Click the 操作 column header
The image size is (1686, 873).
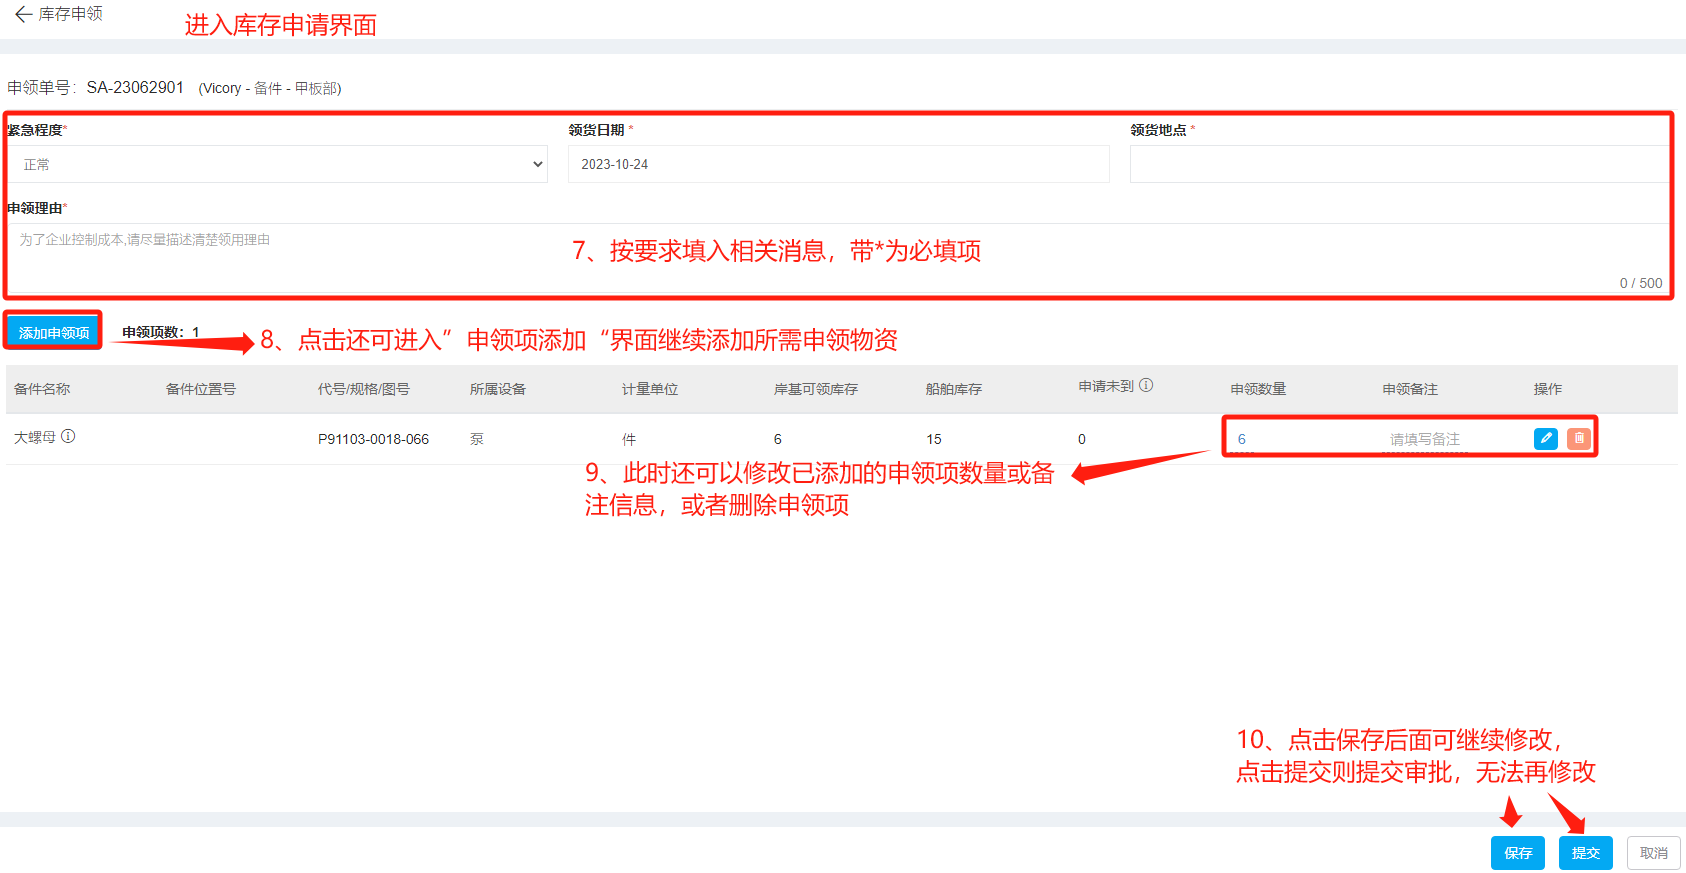(1548, 389)
